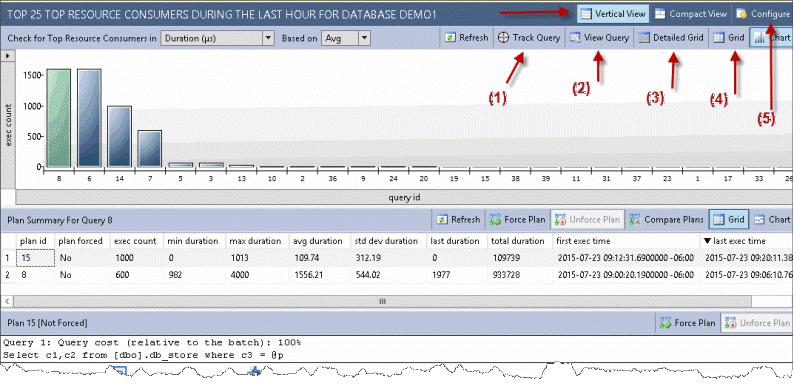Switch to Vertical View layout
The width and height of the screenshot is (794, 386).
[x=613, y=14]
